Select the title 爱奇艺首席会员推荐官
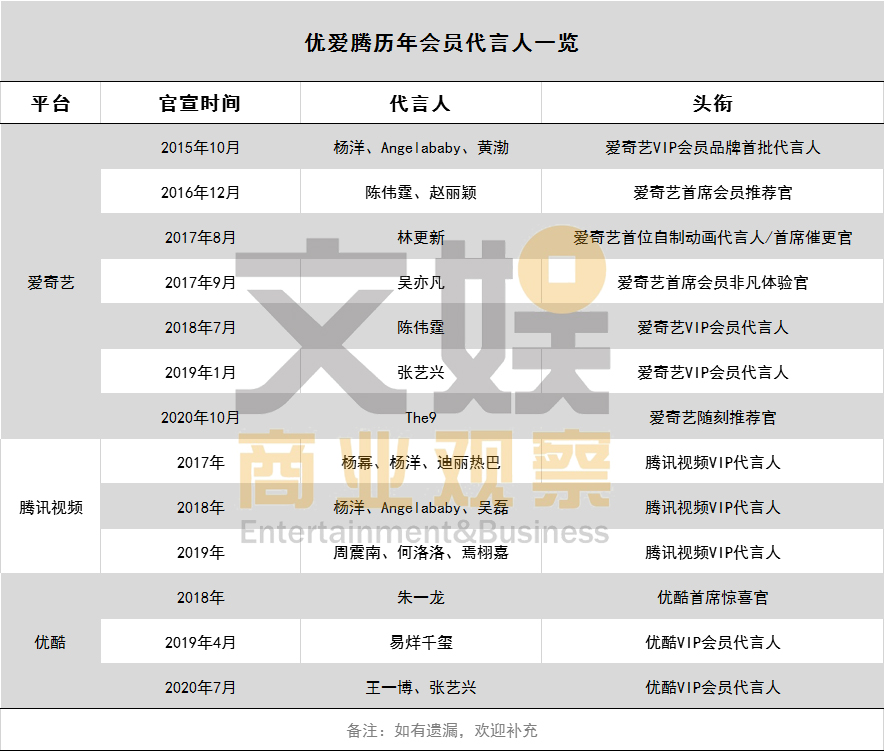This screenshot has width=885, height=751. 712,192
